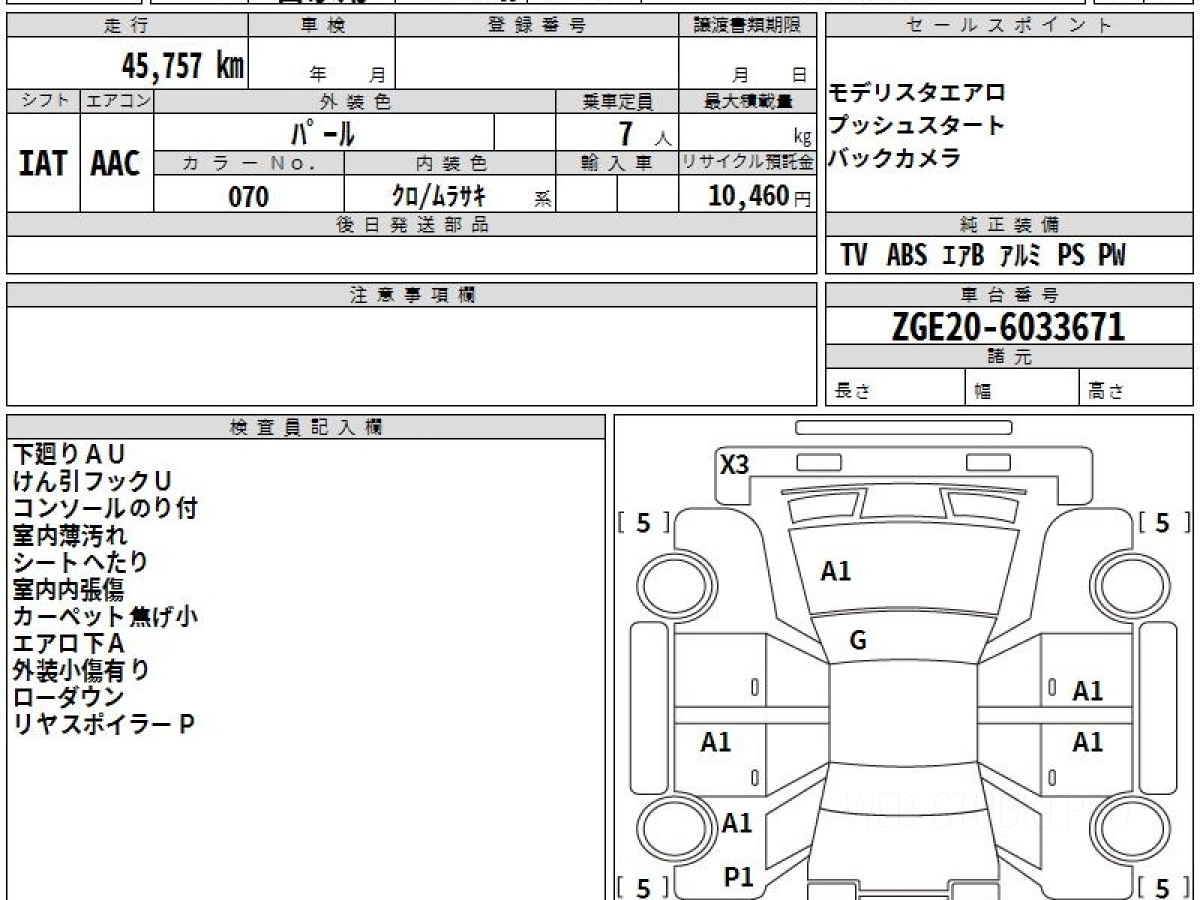Select the PS equipment entry

[x=1071, y=256]
